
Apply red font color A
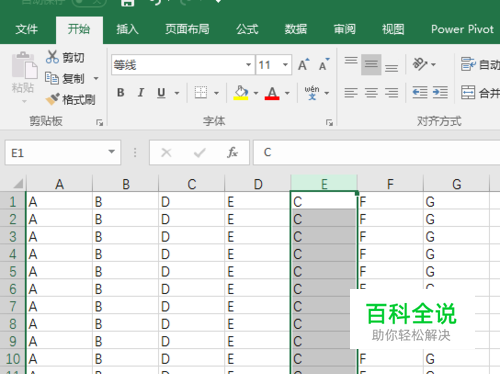point(272,92)
